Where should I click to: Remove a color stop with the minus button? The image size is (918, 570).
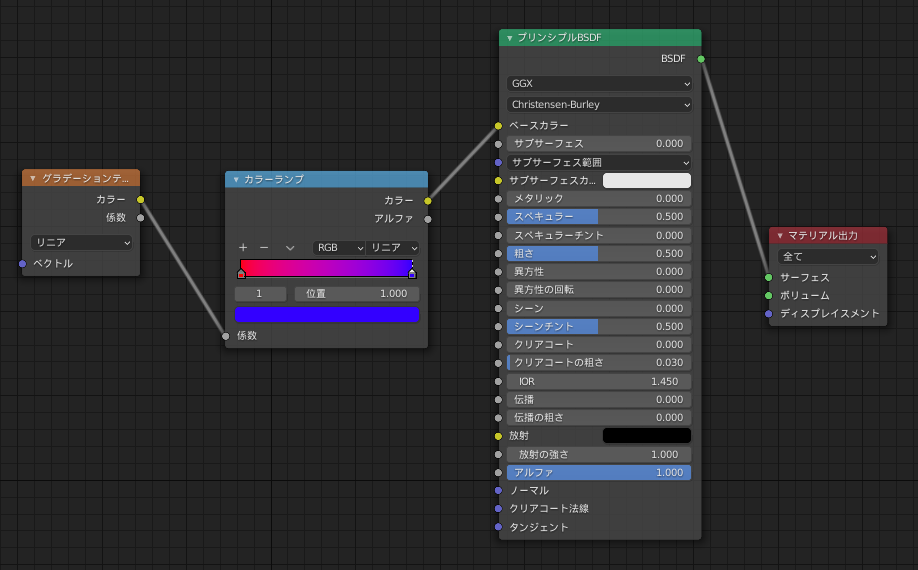(264, 248)
